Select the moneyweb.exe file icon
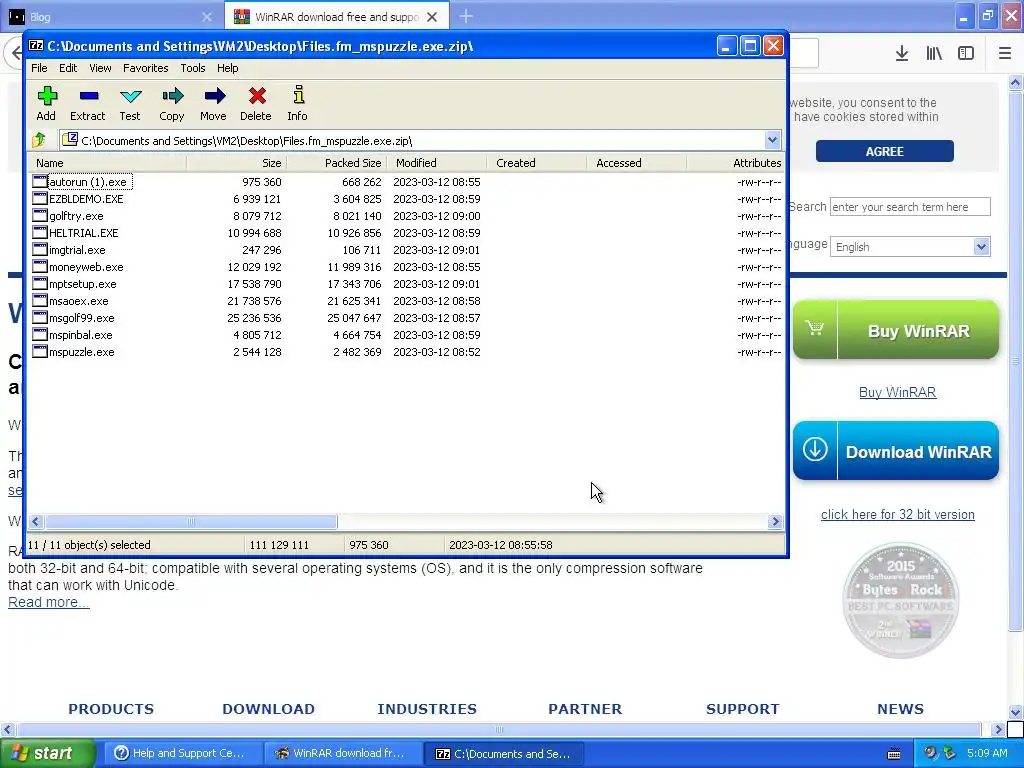The width and height of the screenshot is (1024, 768). coord(40,266)
